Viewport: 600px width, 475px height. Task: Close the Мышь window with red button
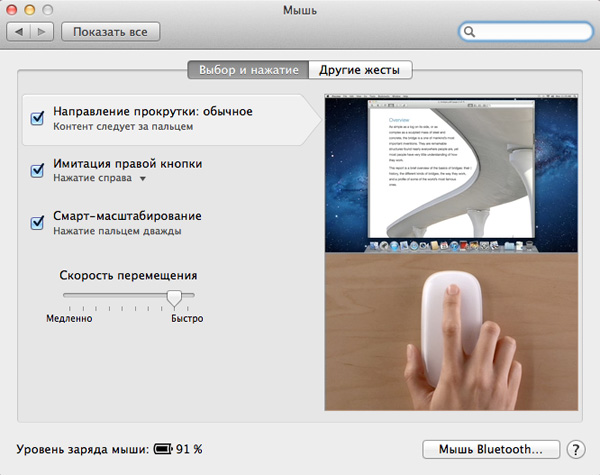pos(16,10)
